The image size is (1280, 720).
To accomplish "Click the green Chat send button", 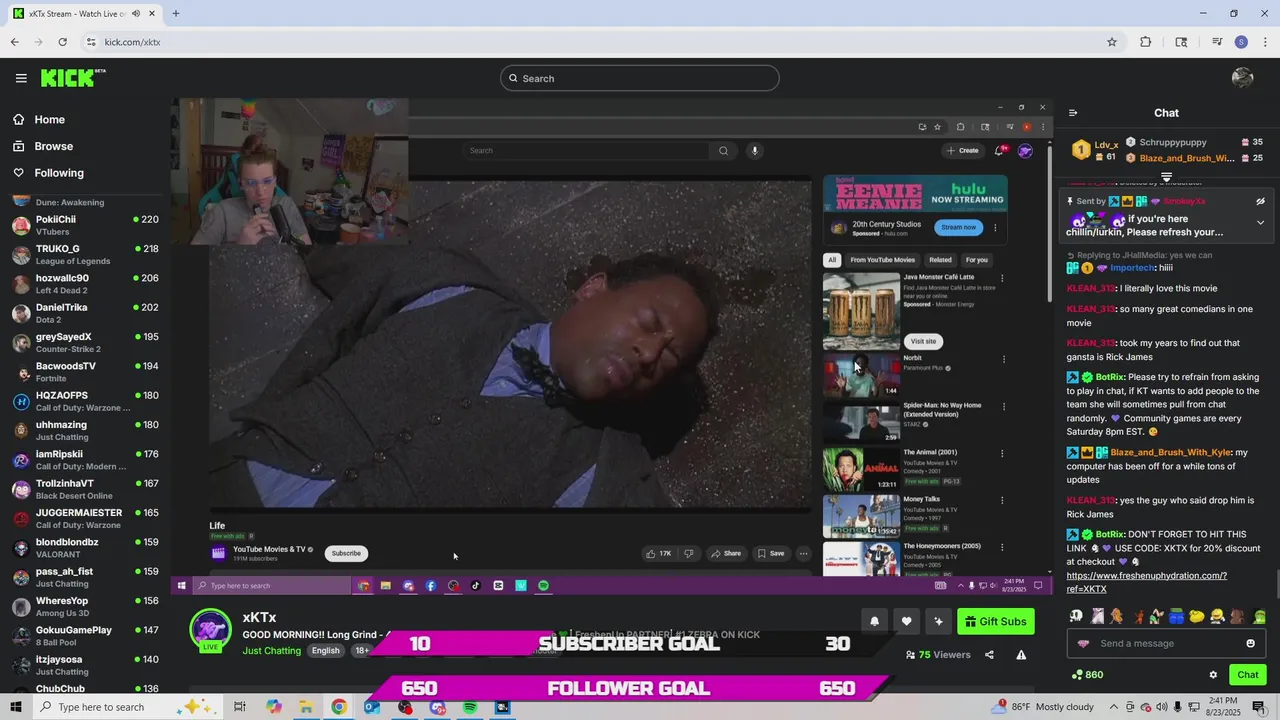I will coord(1247,675).
